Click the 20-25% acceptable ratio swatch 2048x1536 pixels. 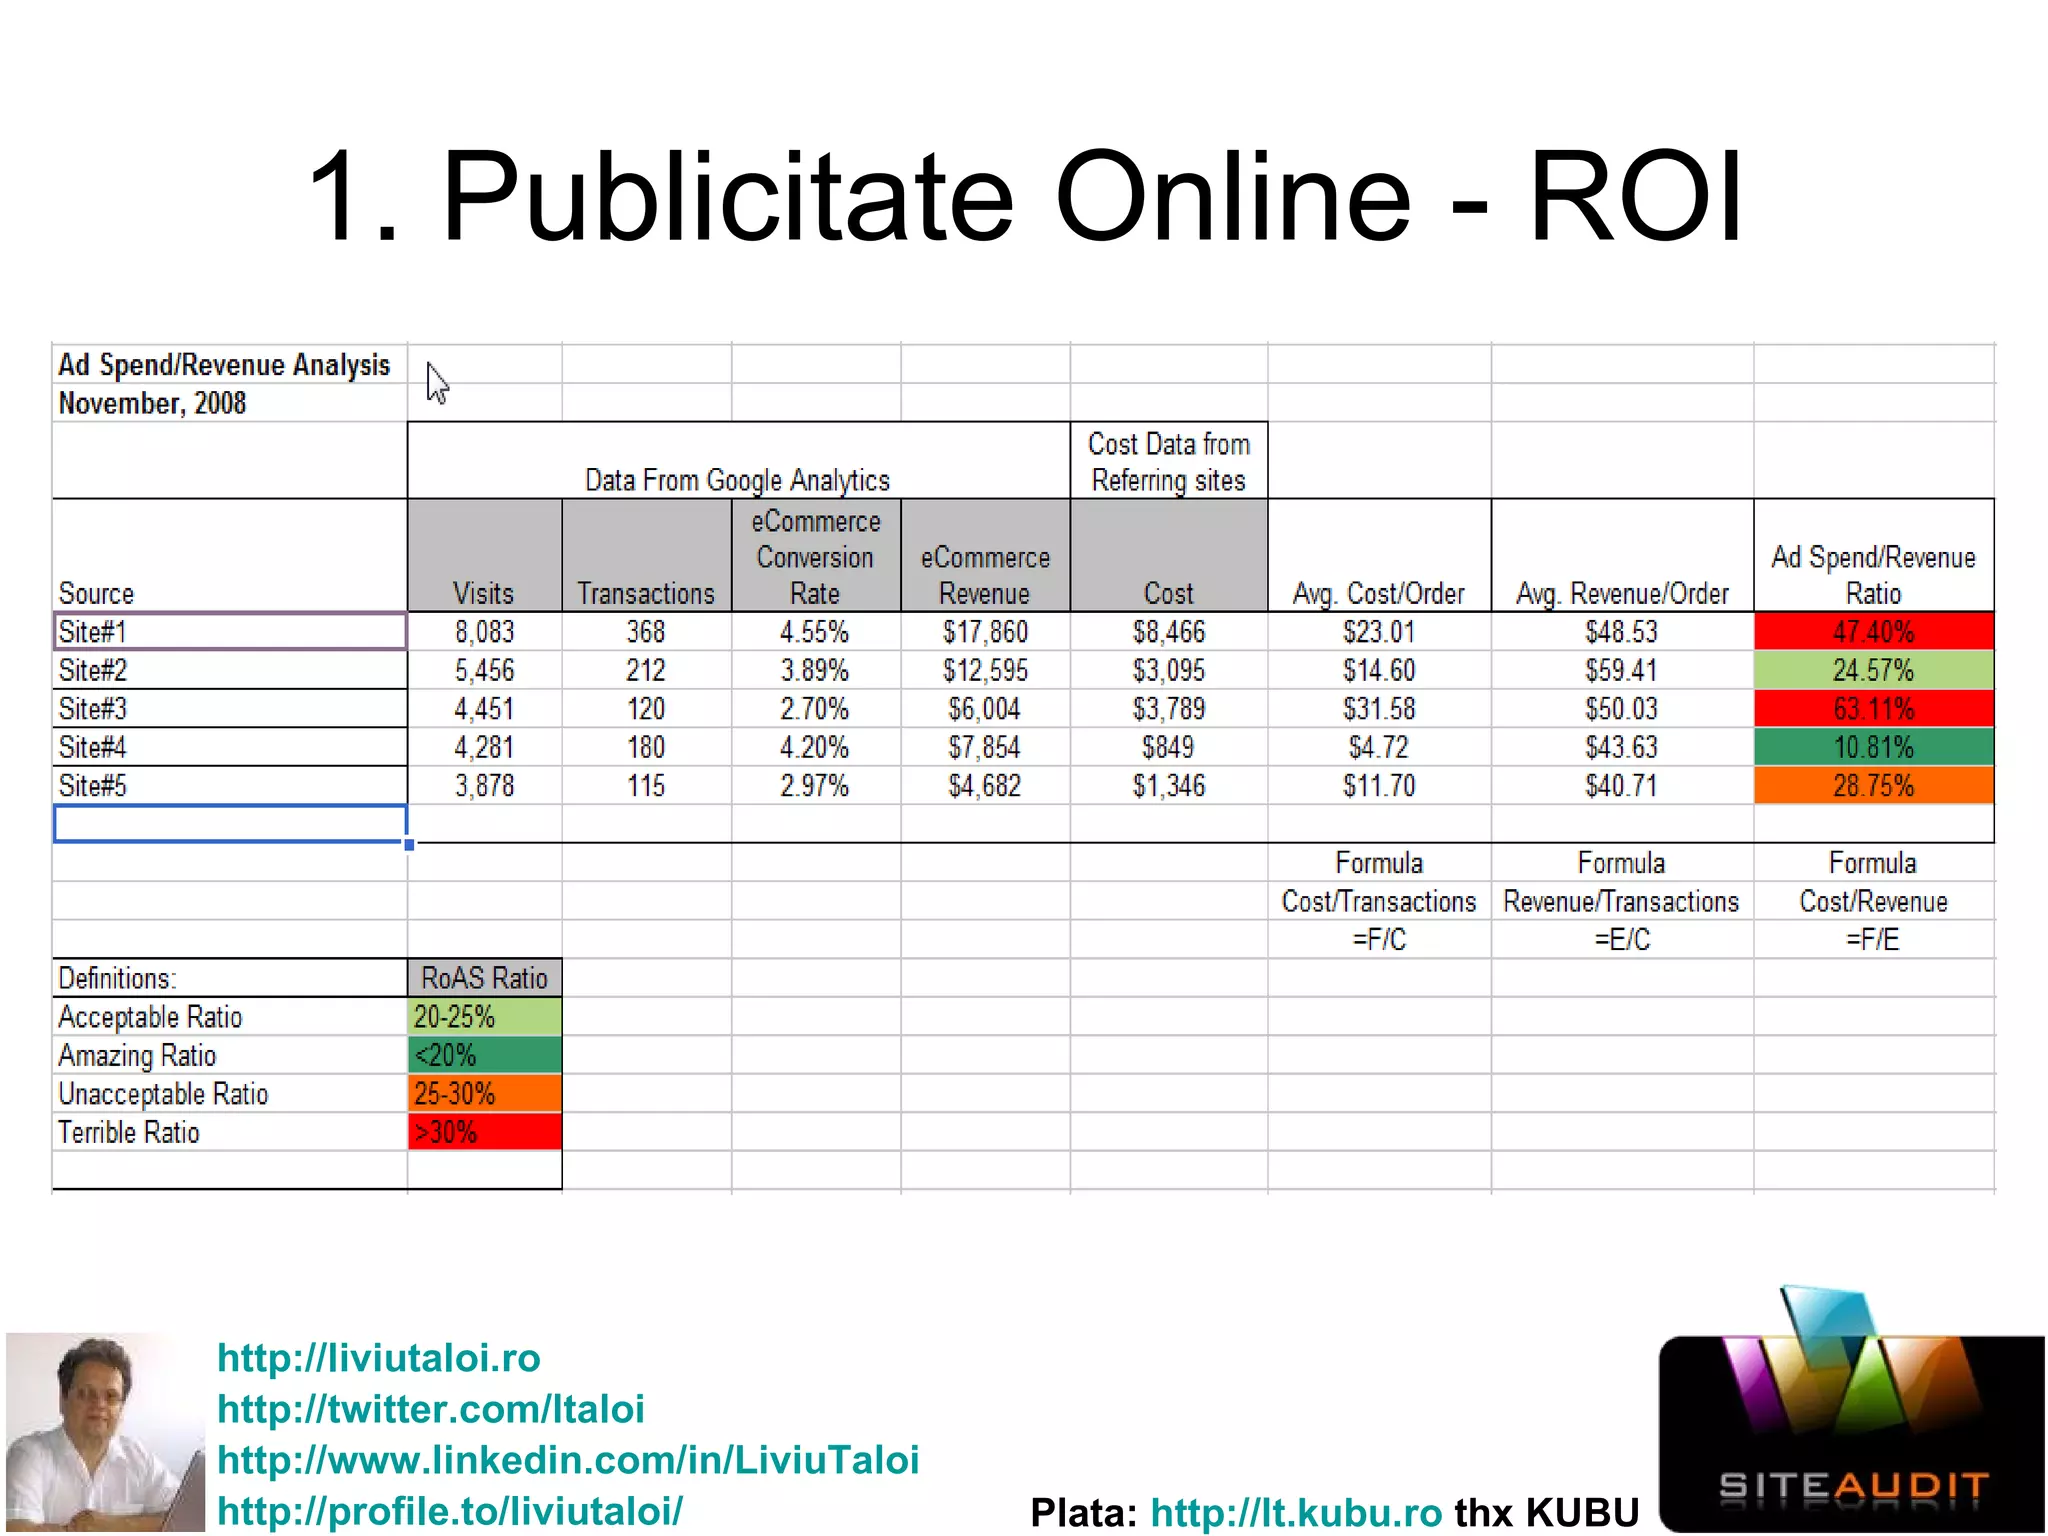(x=485, y=1017)
